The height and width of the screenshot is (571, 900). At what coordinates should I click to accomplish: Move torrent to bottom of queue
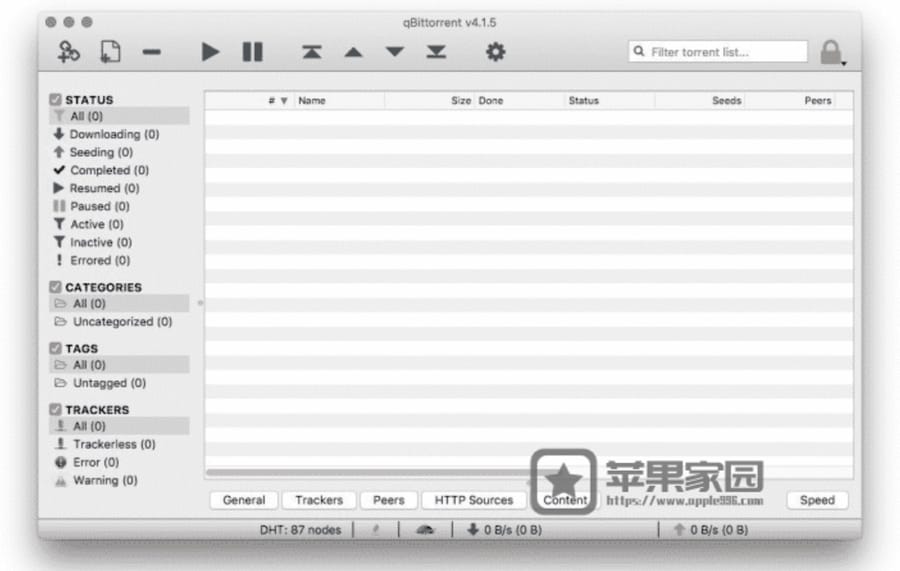tap(436, 52)
